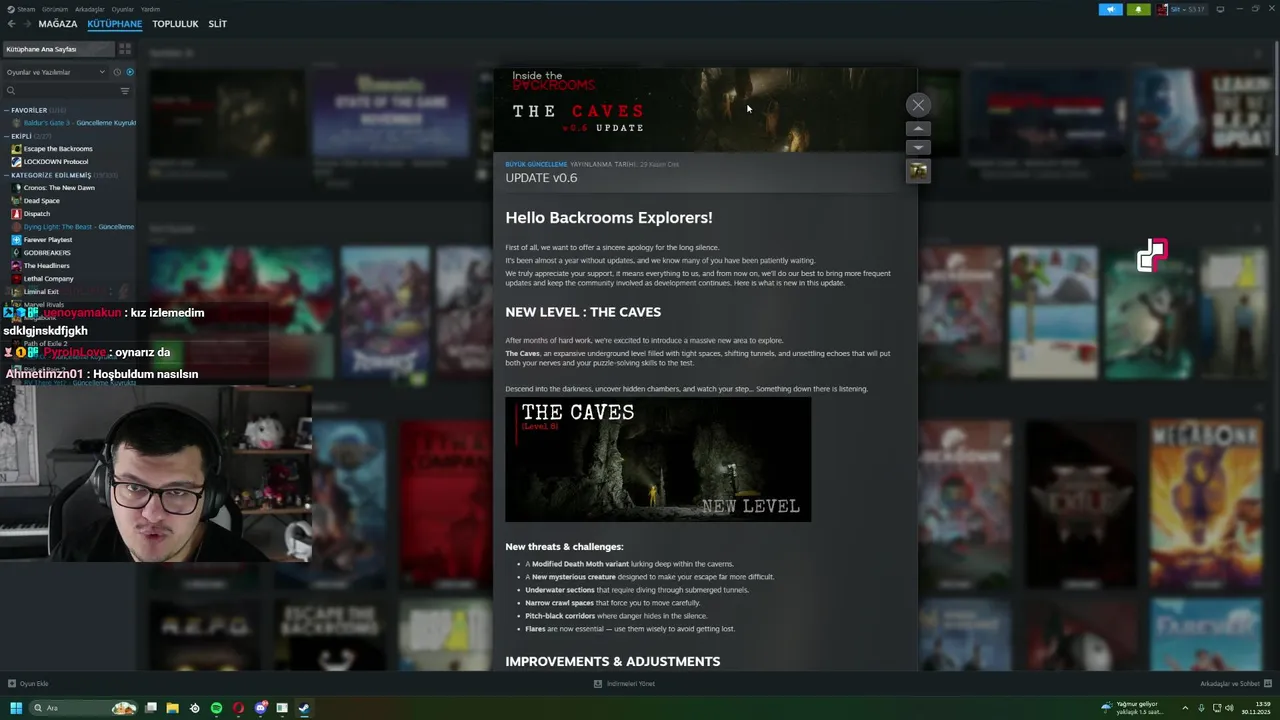The width and height of the screenshot is (1280, 720).
Task: Navigate back with the back arrow
Action: click(11, 24)
